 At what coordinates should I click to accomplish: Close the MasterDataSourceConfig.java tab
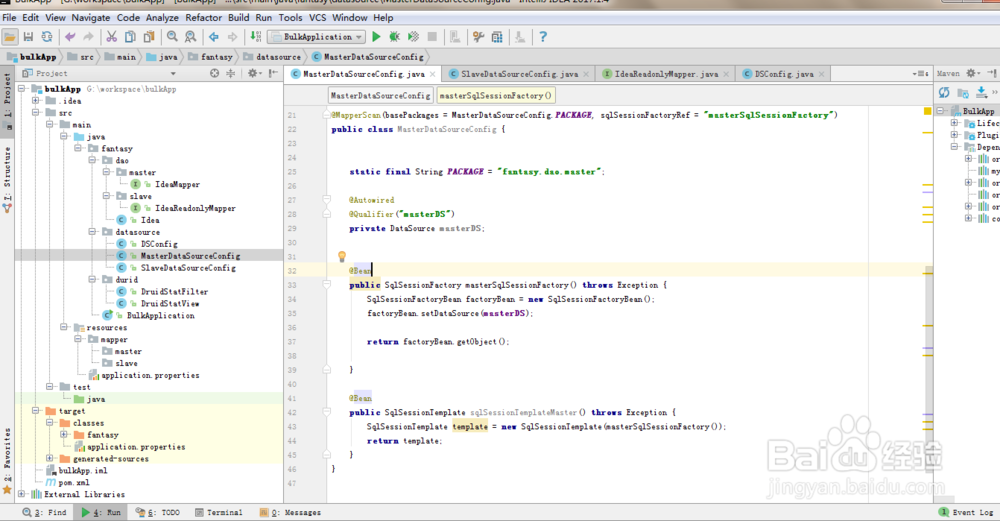432,75
